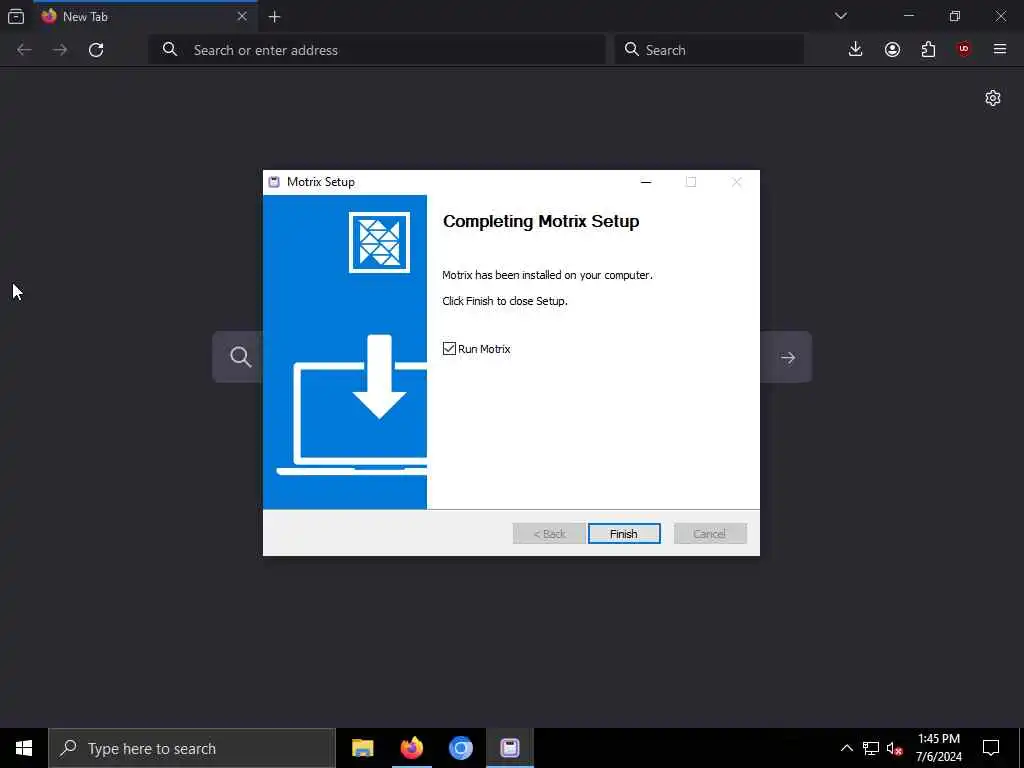Open the Firefox hamburger application menu
Viewport: 1024px width, 768px height.
click(x=1000, y=50)
